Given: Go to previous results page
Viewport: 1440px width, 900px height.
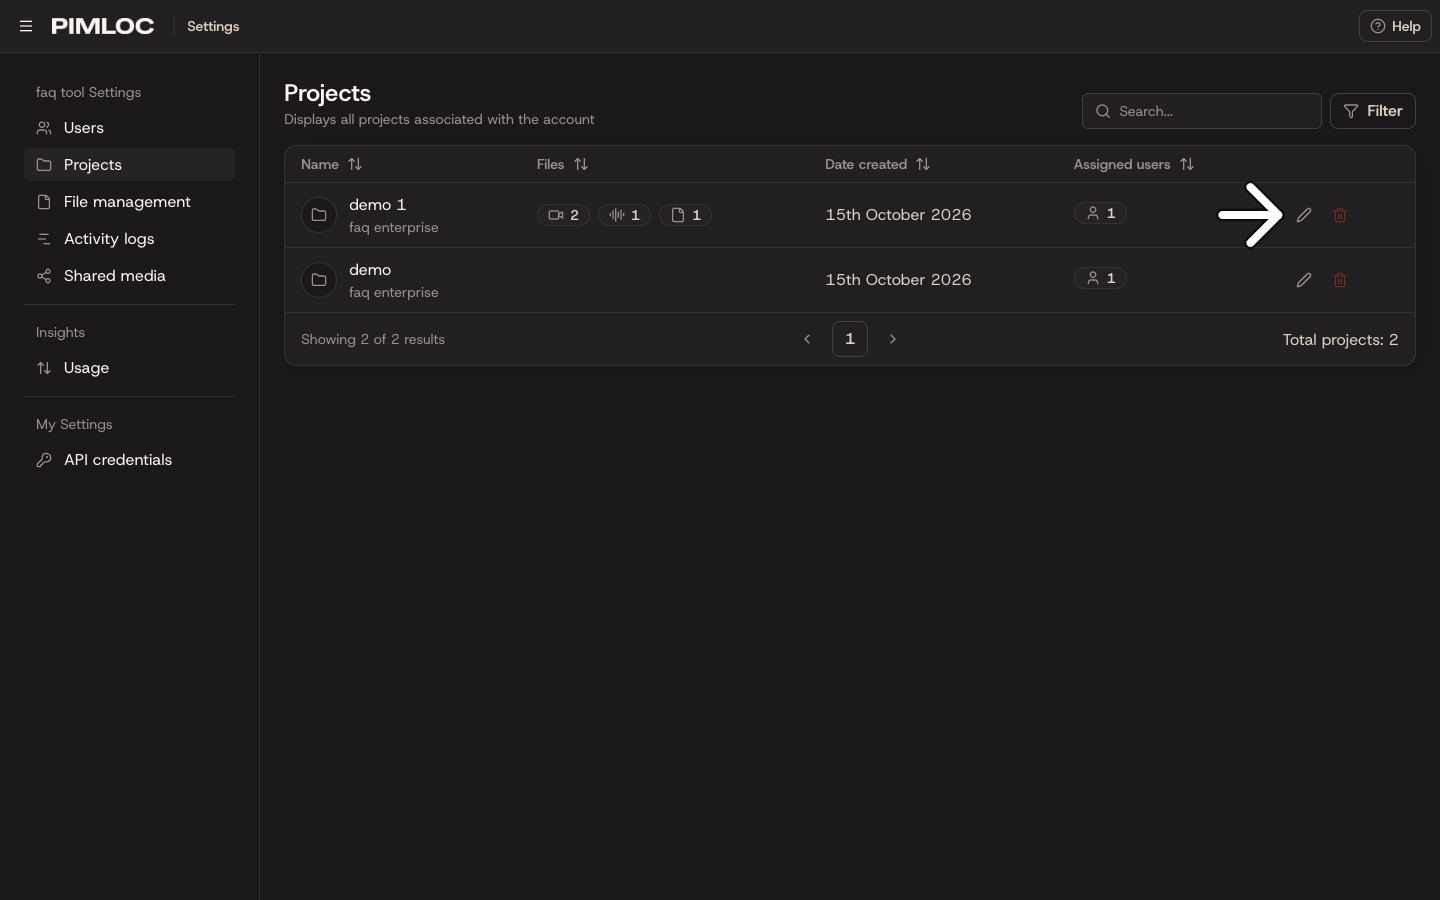Looking at the screenshot, I should [x=807, y=339].
